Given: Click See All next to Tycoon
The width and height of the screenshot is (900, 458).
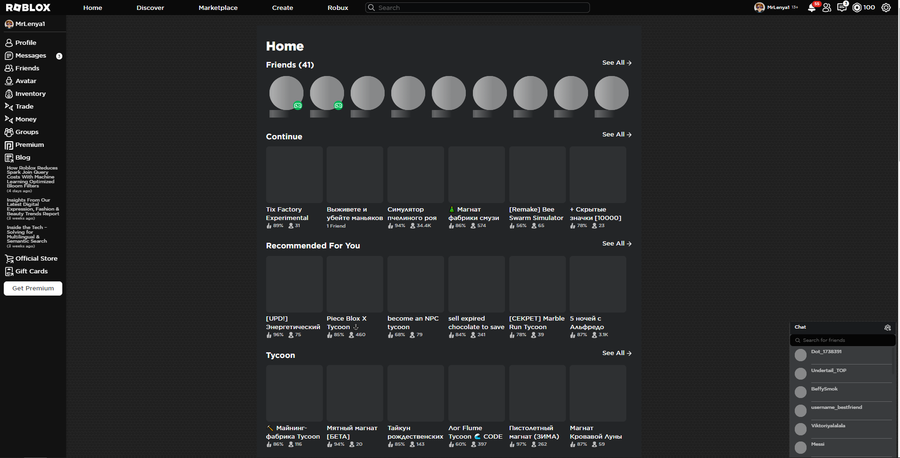Looking at the screenshot, I should click(617, 353).
